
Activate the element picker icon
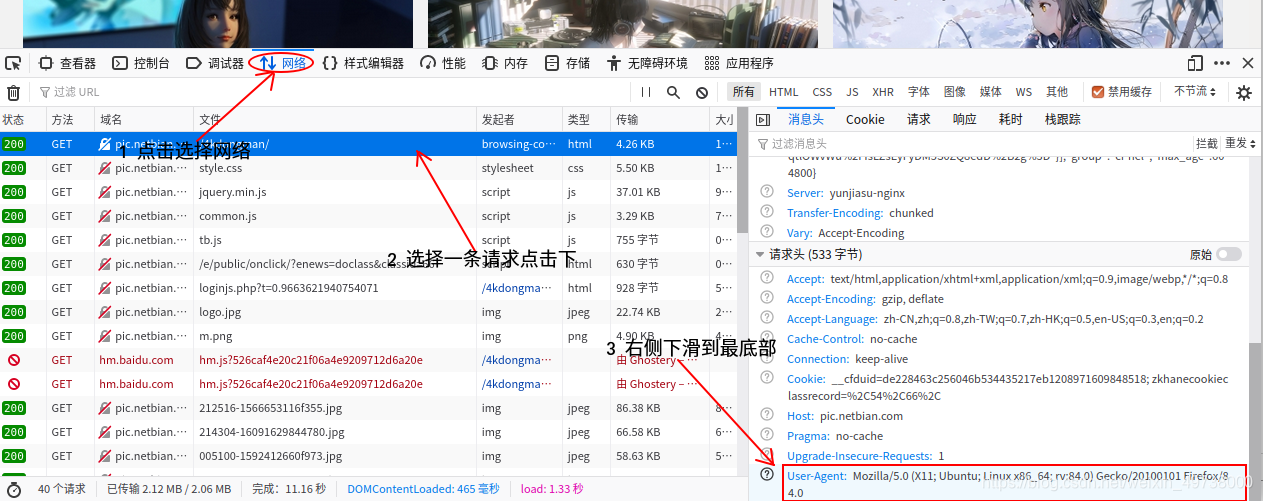(x=13, y=63)
